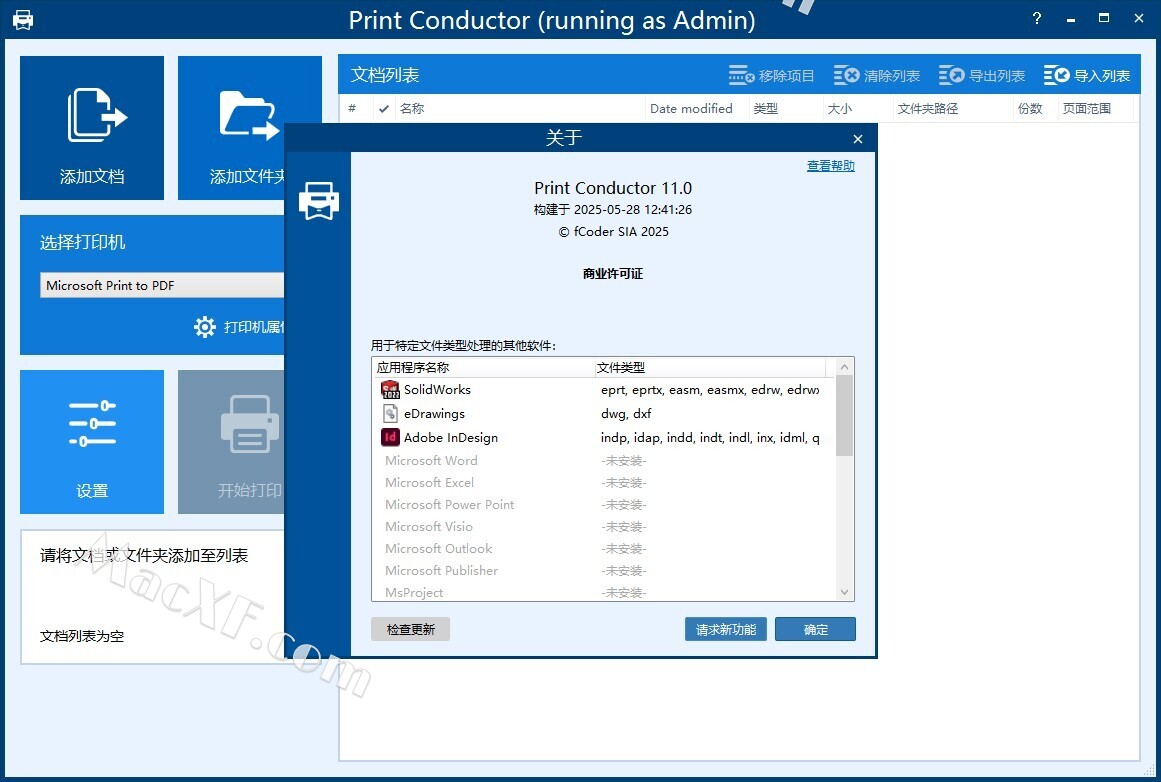Screen dimensions: 1161x782
Task: Open the printer selection box showing Microsoft Print to PDF
Action: tap(162, 285)
